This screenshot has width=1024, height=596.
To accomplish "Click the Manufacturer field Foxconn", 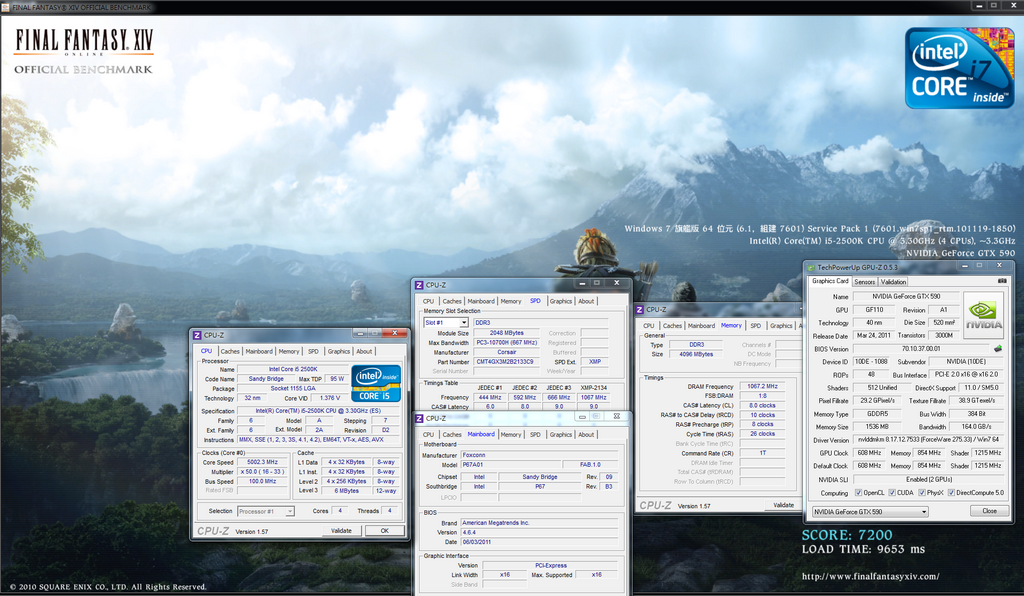I will (x=539, y=455).
